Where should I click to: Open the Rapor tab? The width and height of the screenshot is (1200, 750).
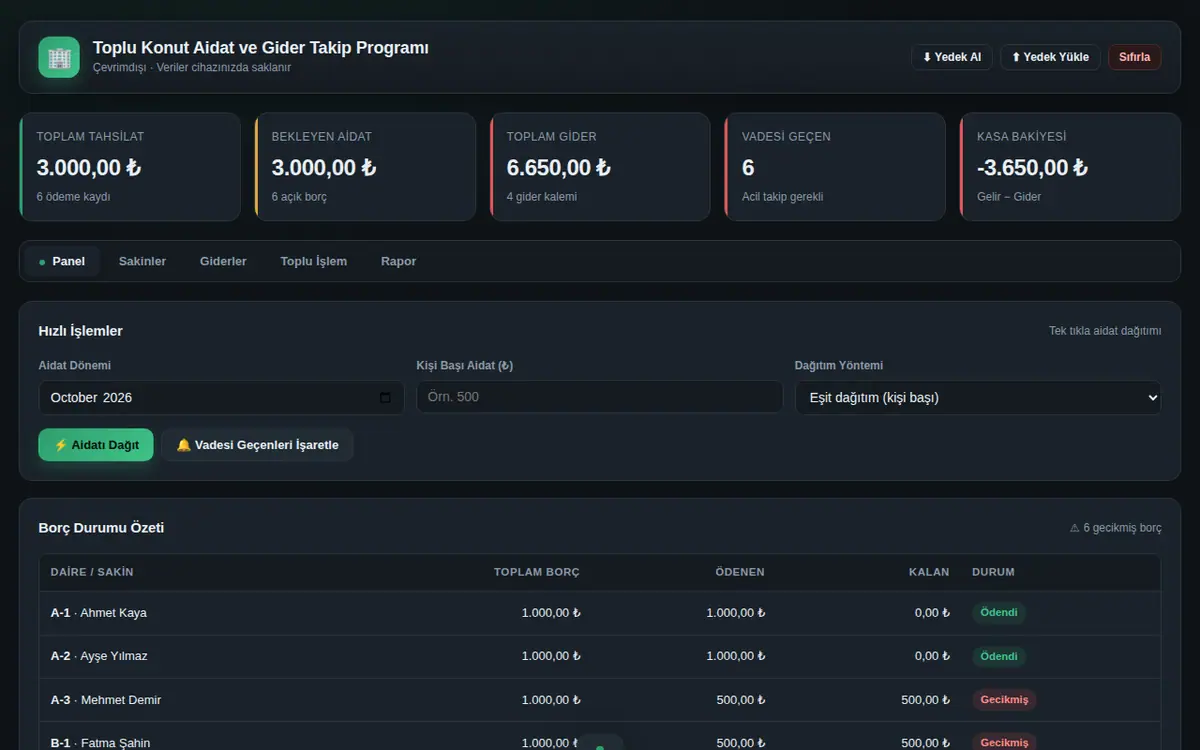(x=398, y=261)
